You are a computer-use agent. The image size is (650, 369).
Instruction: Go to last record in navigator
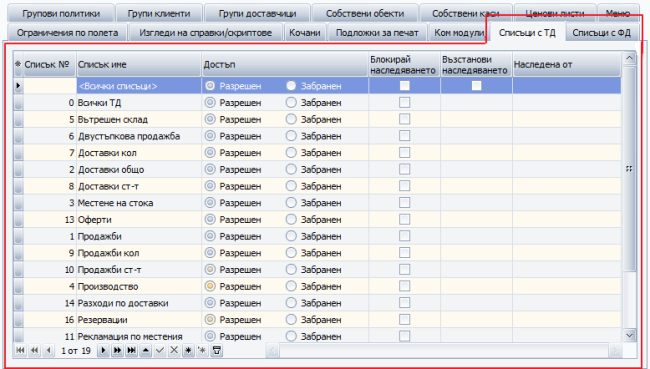(x=131, y=350)
